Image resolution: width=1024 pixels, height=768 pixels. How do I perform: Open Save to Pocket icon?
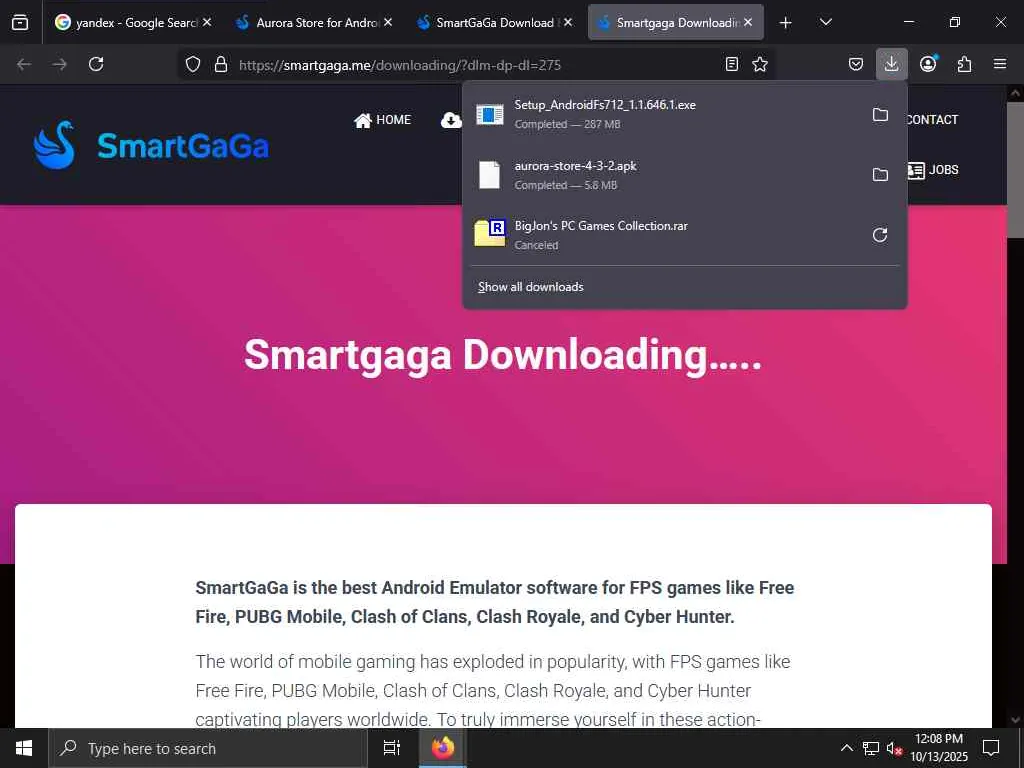tap(856, 64)
